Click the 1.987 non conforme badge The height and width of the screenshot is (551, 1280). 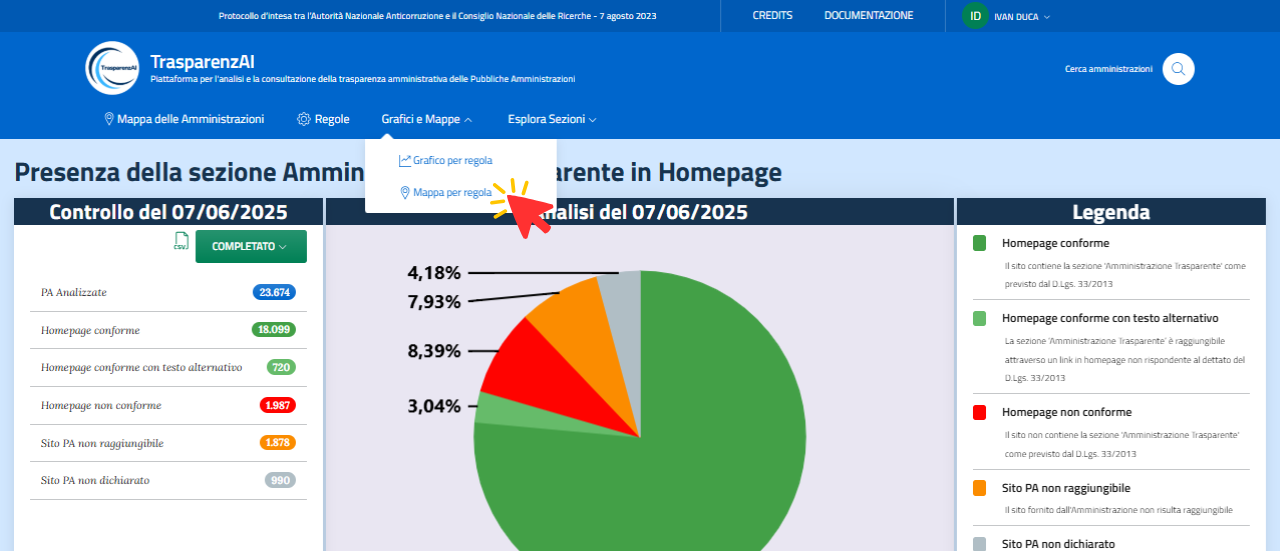(x=278, y=405)
